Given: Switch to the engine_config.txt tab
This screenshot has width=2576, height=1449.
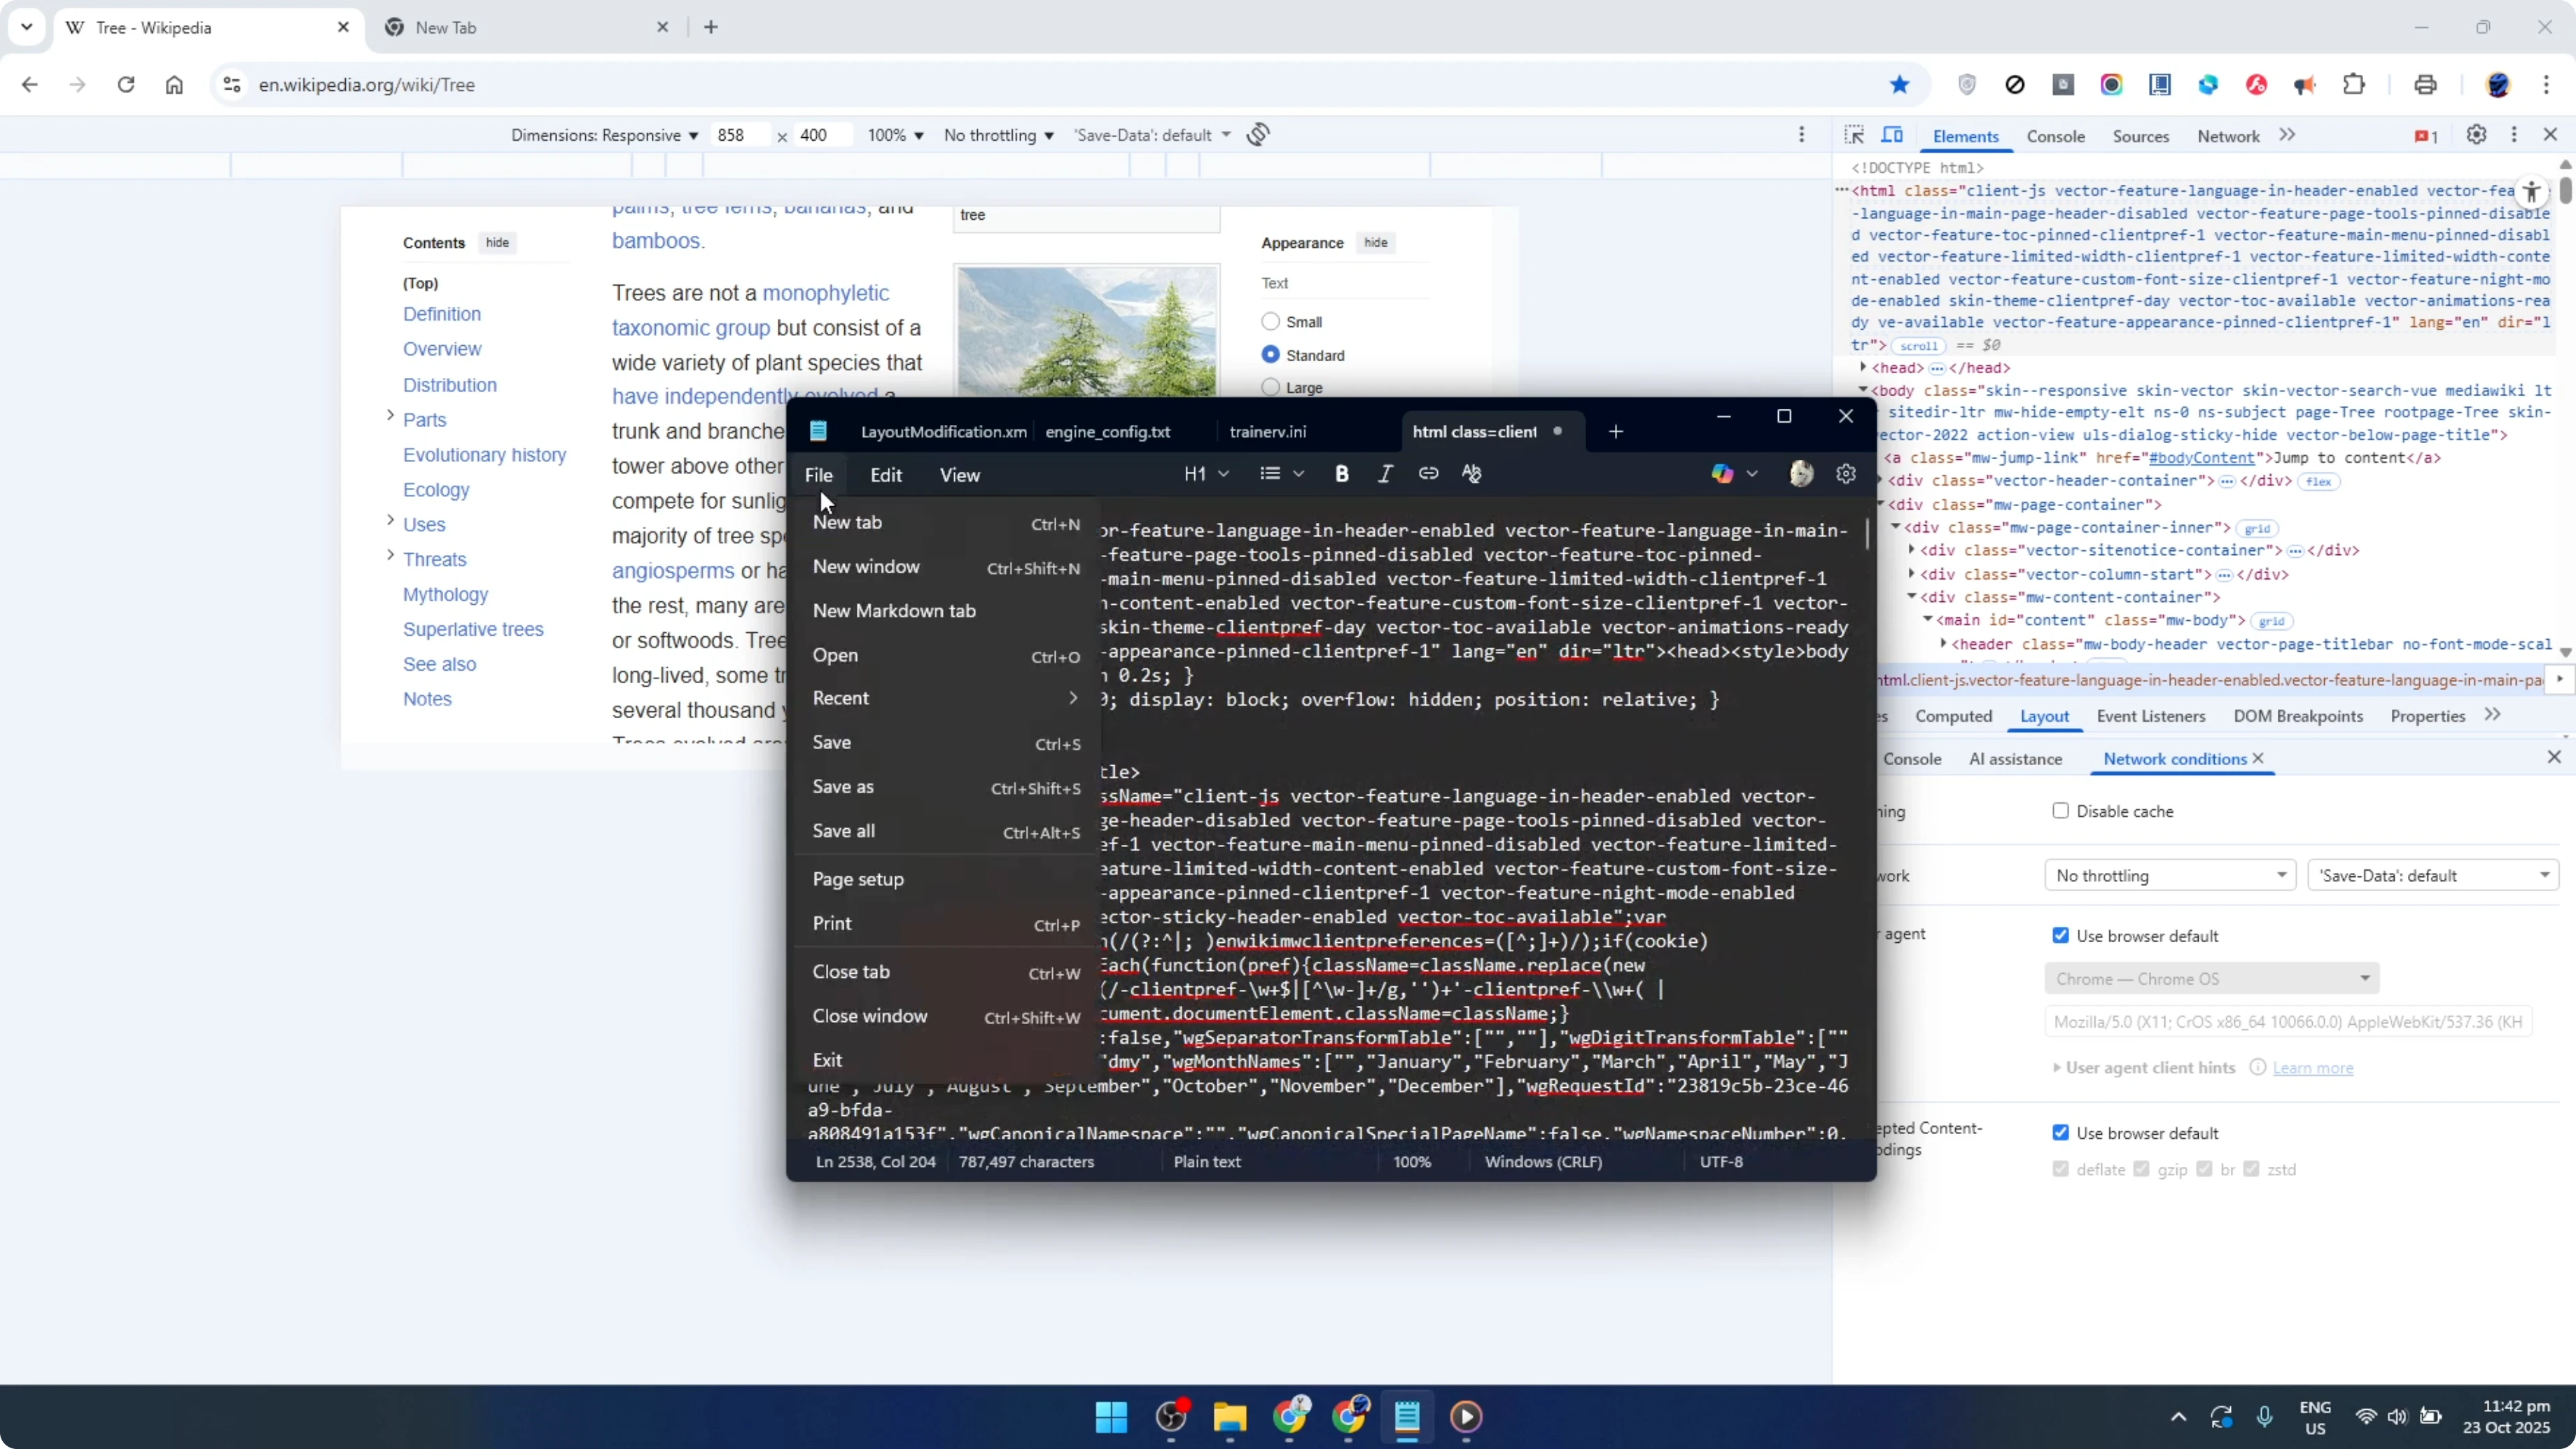Looking at the screenshot, I should pyautogui.click(x=1108, y=431).
